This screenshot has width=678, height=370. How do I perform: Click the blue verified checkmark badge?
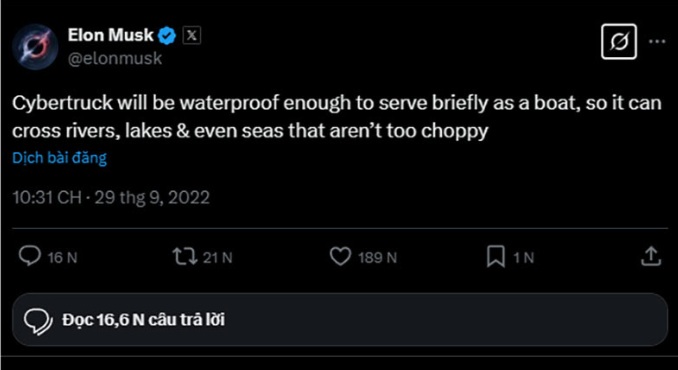[x=167, y=36]
